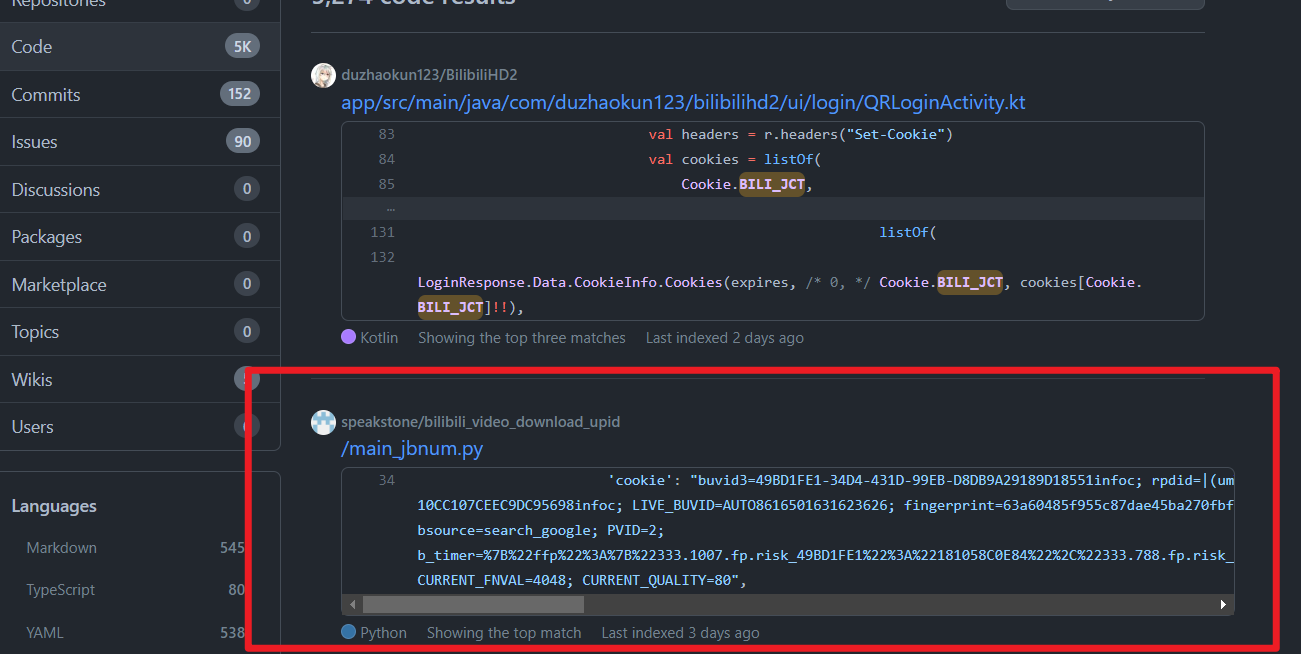Image resolution: width=1301 pixels, height=654 pixels.
Task: Click the horizontal scrollbar thumb in main_jbnum.py
Action: tap(473, 605)
